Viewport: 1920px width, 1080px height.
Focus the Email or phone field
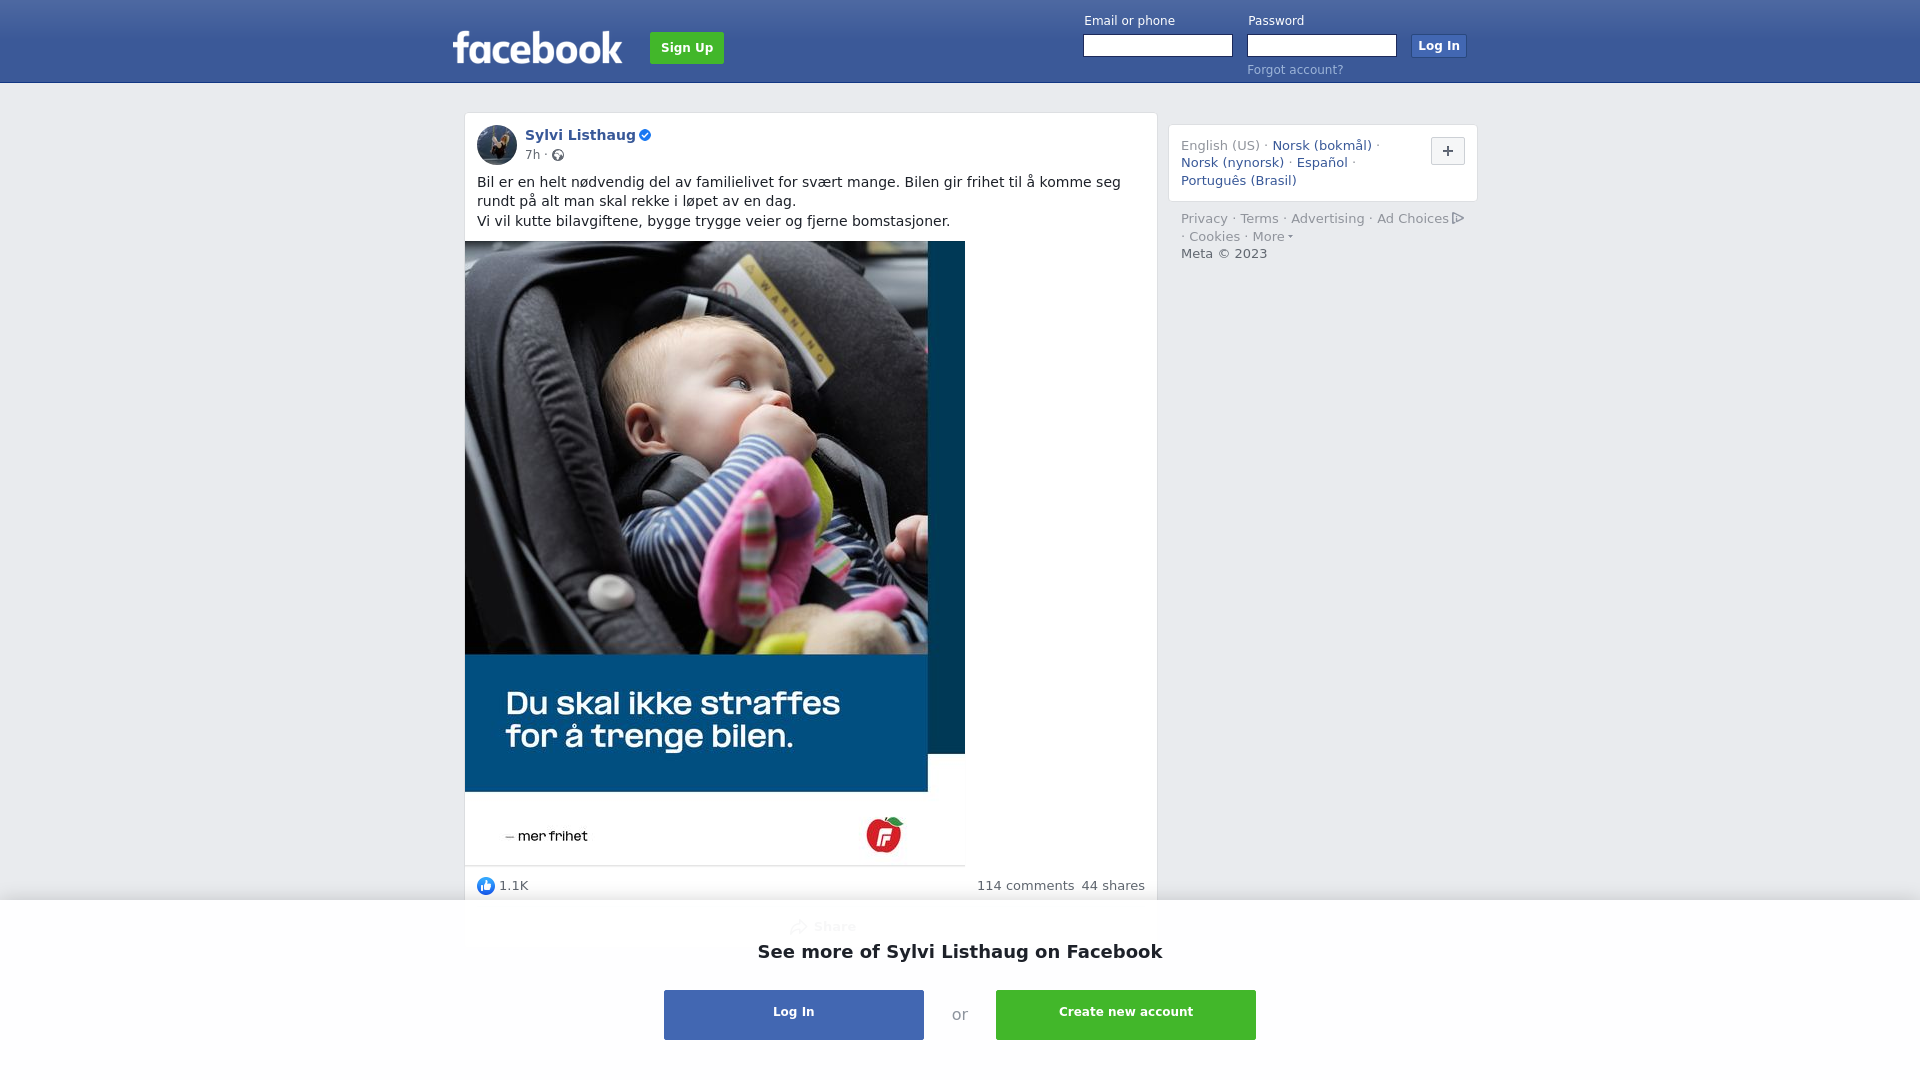click(1158, 46)
